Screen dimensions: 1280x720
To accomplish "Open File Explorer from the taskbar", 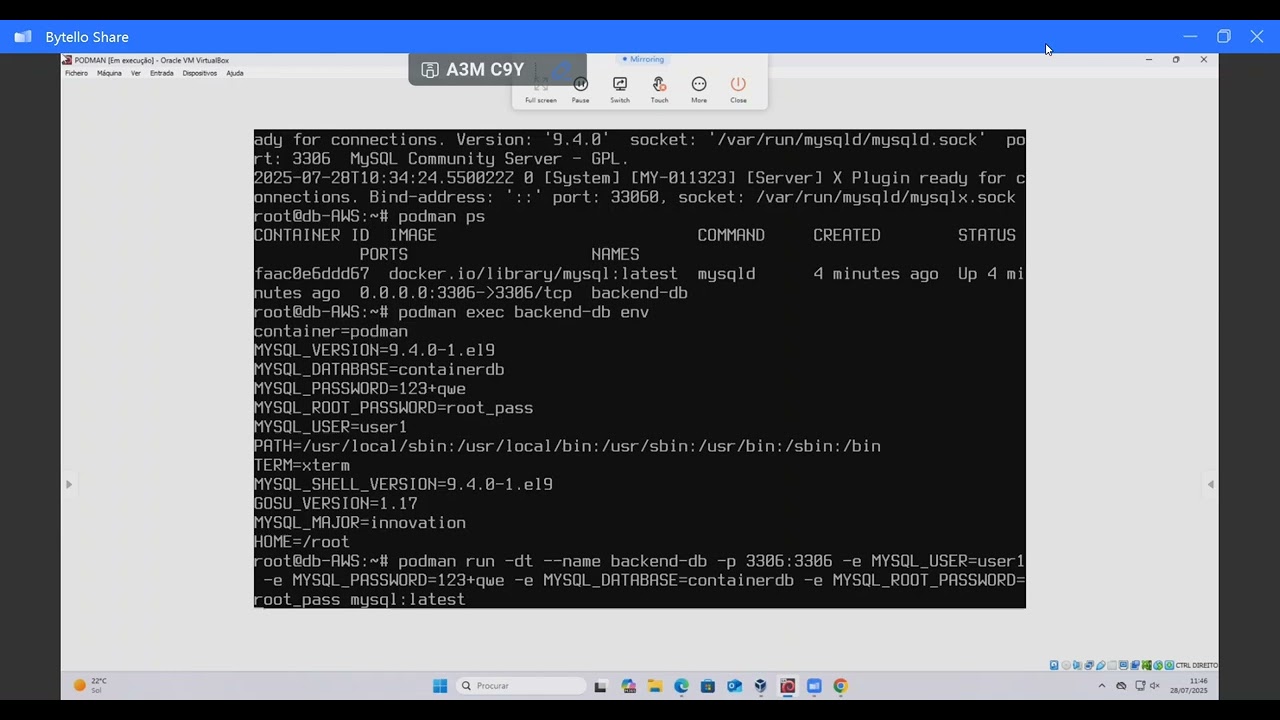I will click(x=655, y=686).
